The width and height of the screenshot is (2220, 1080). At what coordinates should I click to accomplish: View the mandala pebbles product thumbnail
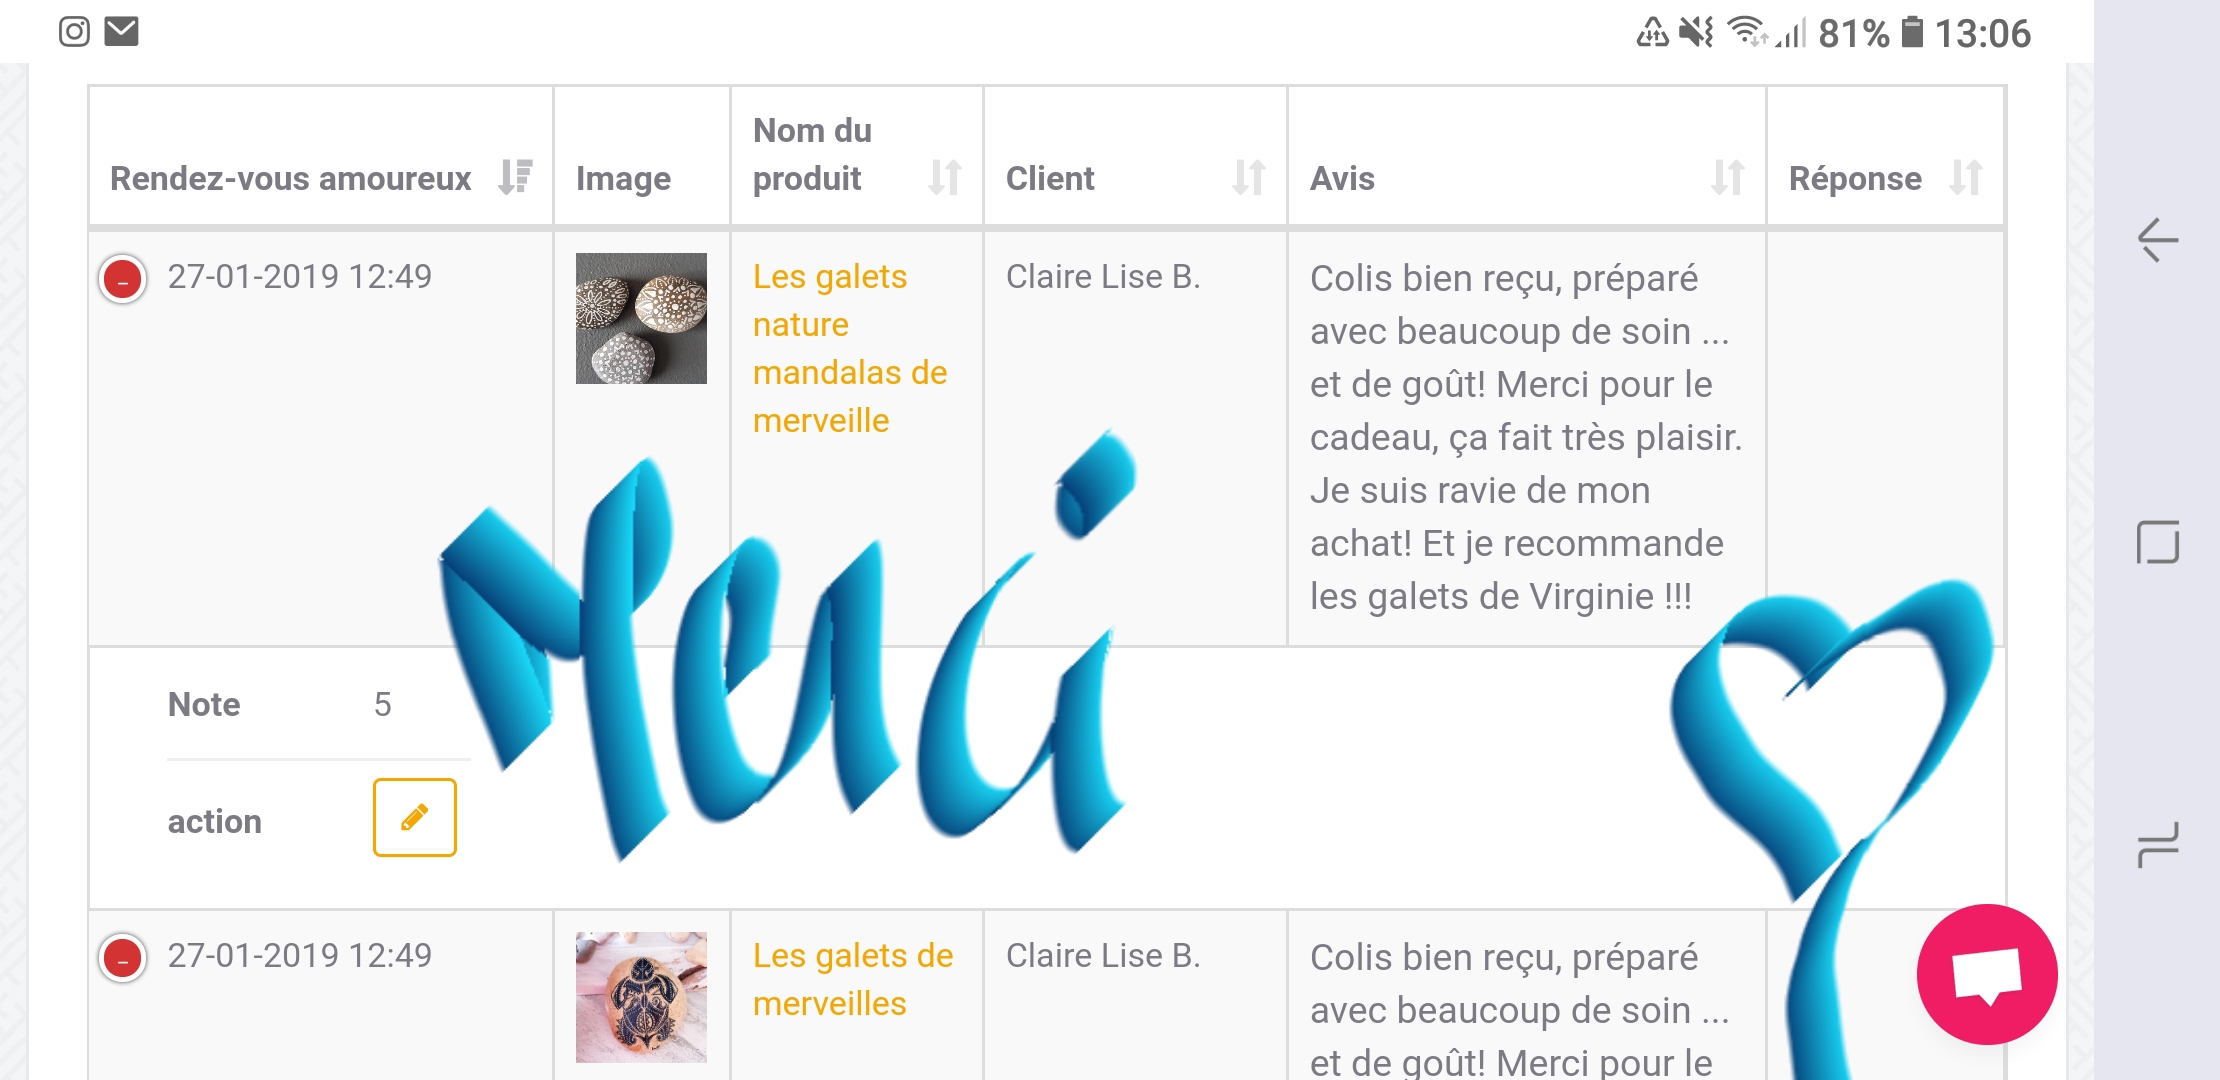pyautogui.click(x=641, y=318)
